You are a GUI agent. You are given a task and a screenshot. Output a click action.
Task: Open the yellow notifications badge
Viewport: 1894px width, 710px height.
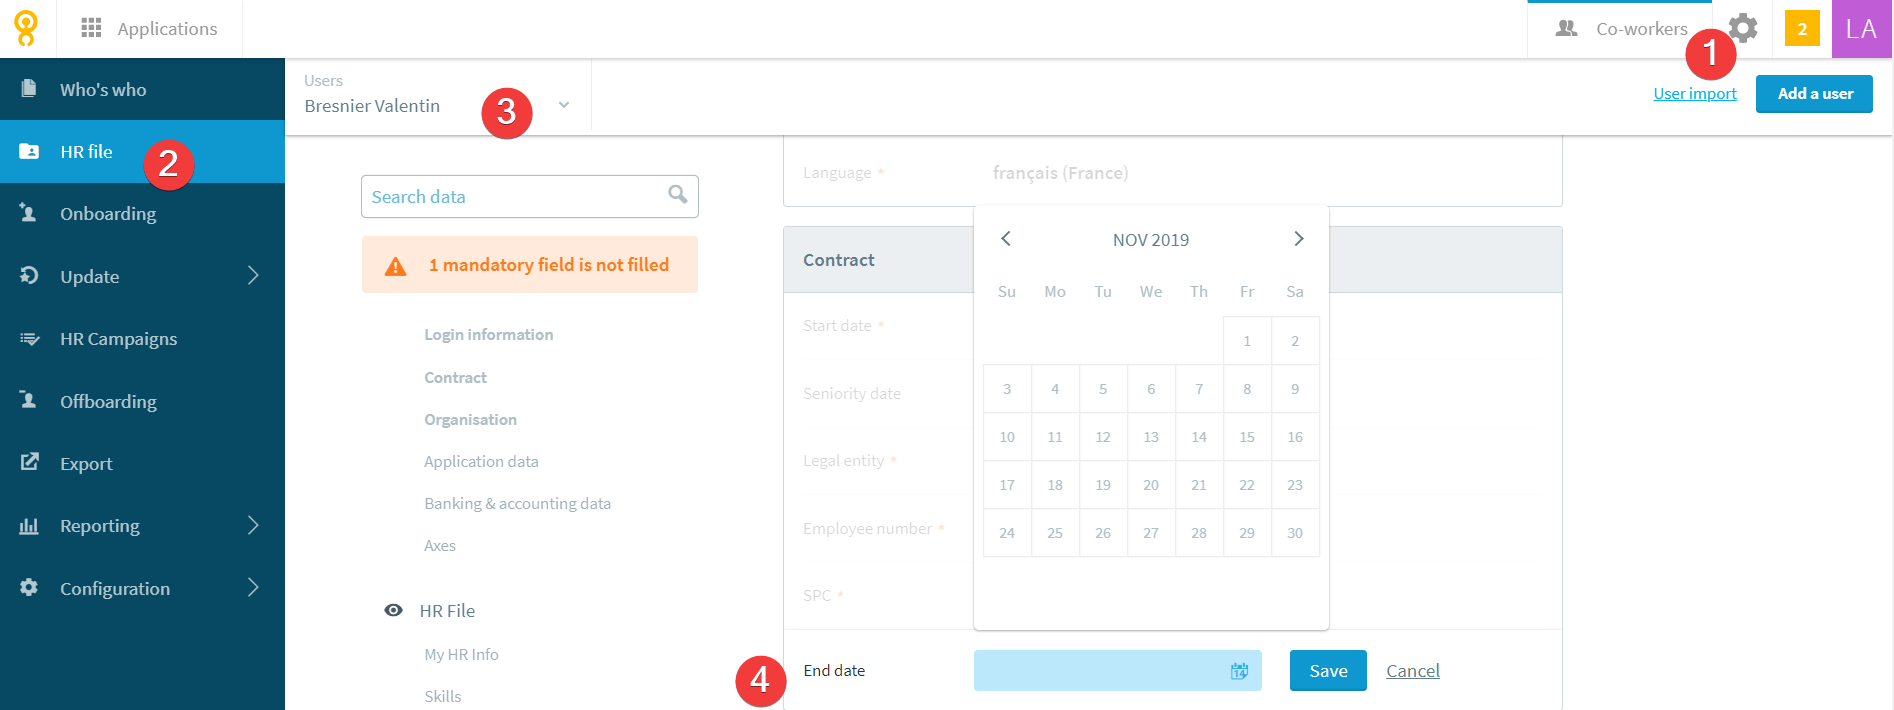point(1802,28)
